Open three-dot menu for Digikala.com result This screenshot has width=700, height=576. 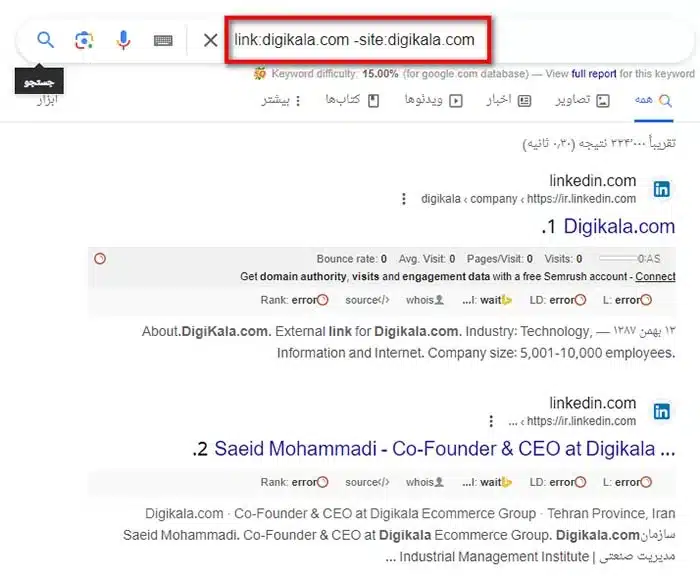[403, 199]
